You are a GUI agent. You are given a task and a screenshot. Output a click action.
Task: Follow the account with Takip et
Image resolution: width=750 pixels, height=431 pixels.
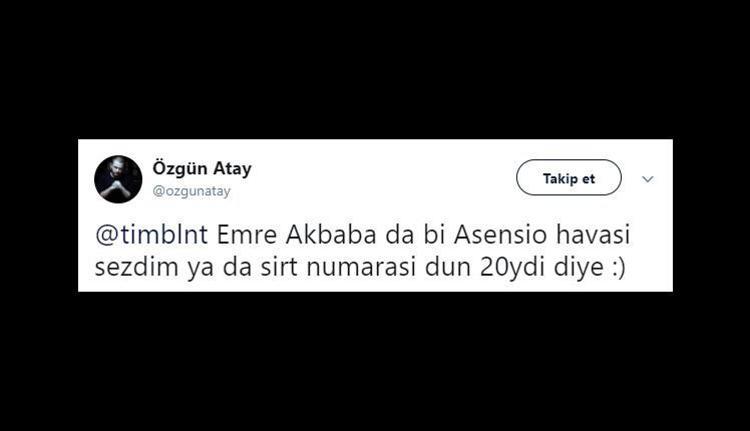pos(569,177)
